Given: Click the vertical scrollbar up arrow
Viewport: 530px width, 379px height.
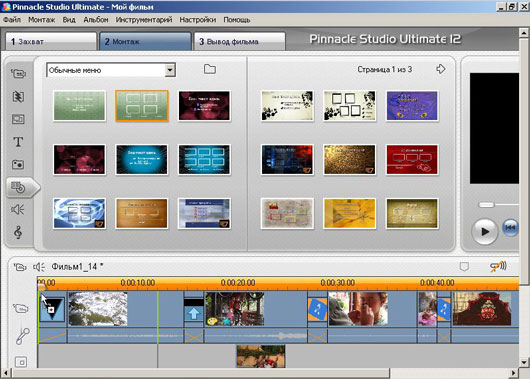Looking at the screenshot, I should click(524, 33).
